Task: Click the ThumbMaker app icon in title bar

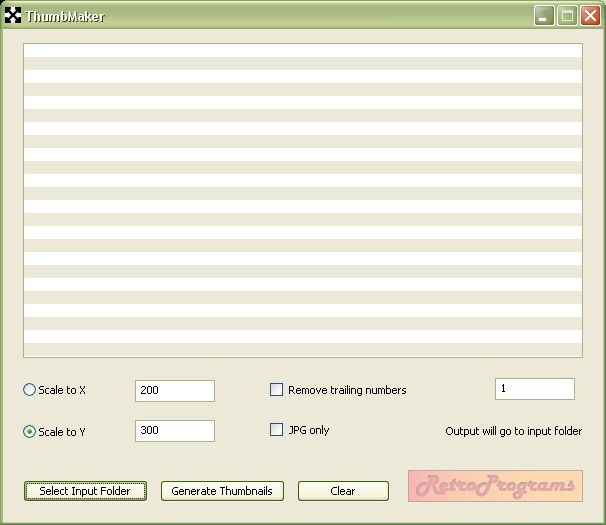Action: coord(13,16)
